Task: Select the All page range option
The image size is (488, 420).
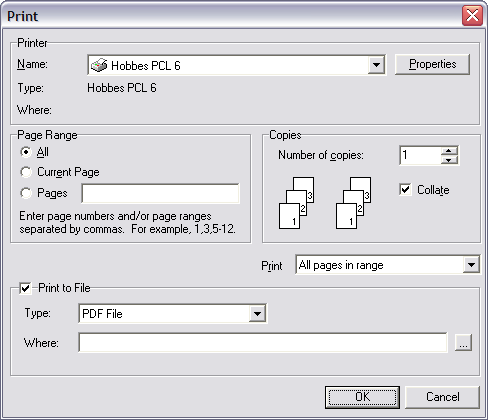Action: click(26, 152)
